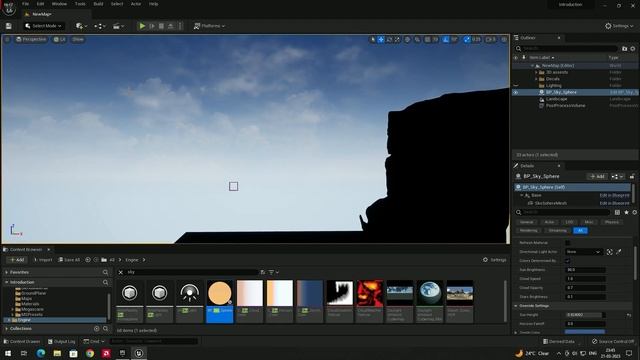This screenshot has height=360, width=640.
Task: Open the Edit menu
Action: pos(40,4)
